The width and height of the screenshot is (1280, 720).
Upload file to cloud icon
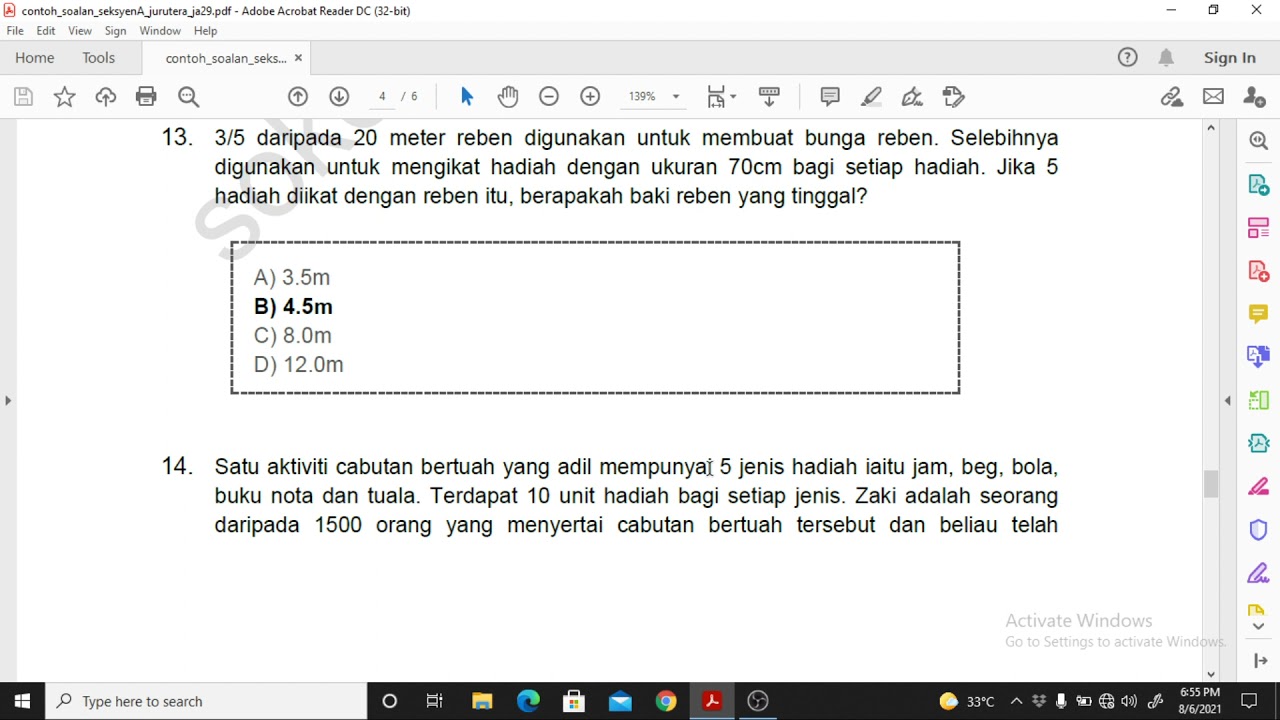(x=105, y=97)
